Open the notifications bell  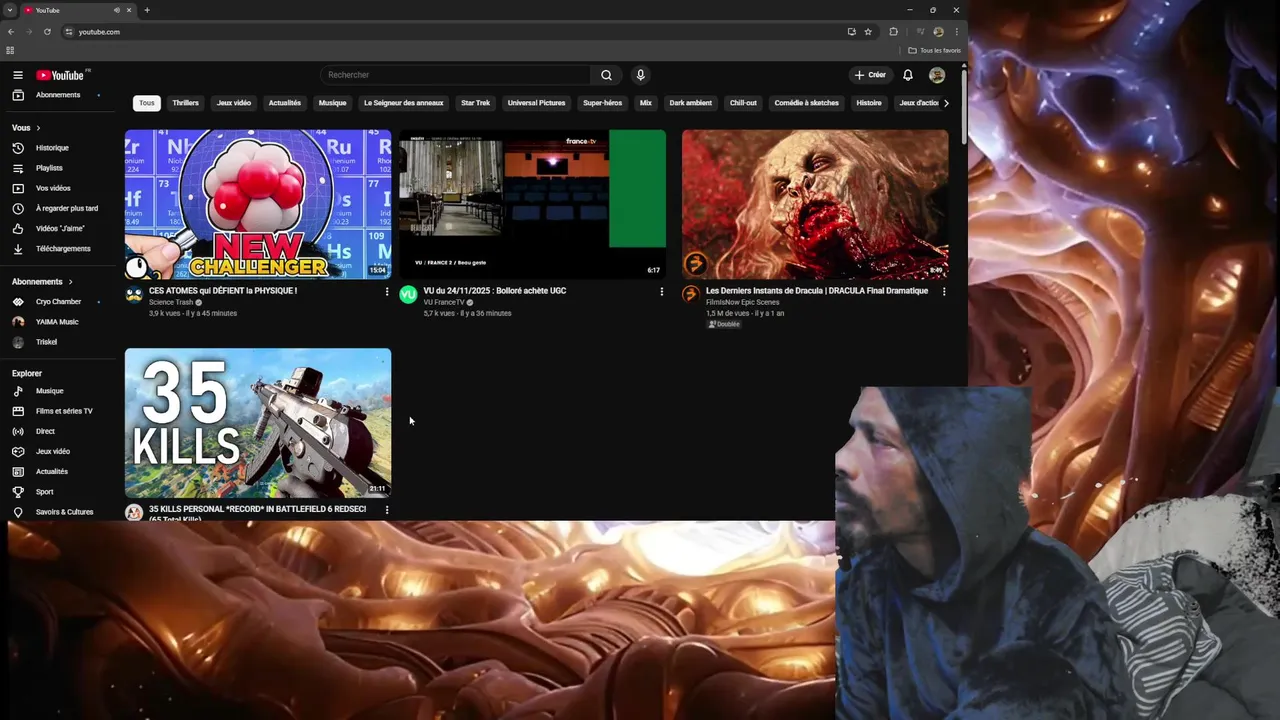[x=908, y=75]
